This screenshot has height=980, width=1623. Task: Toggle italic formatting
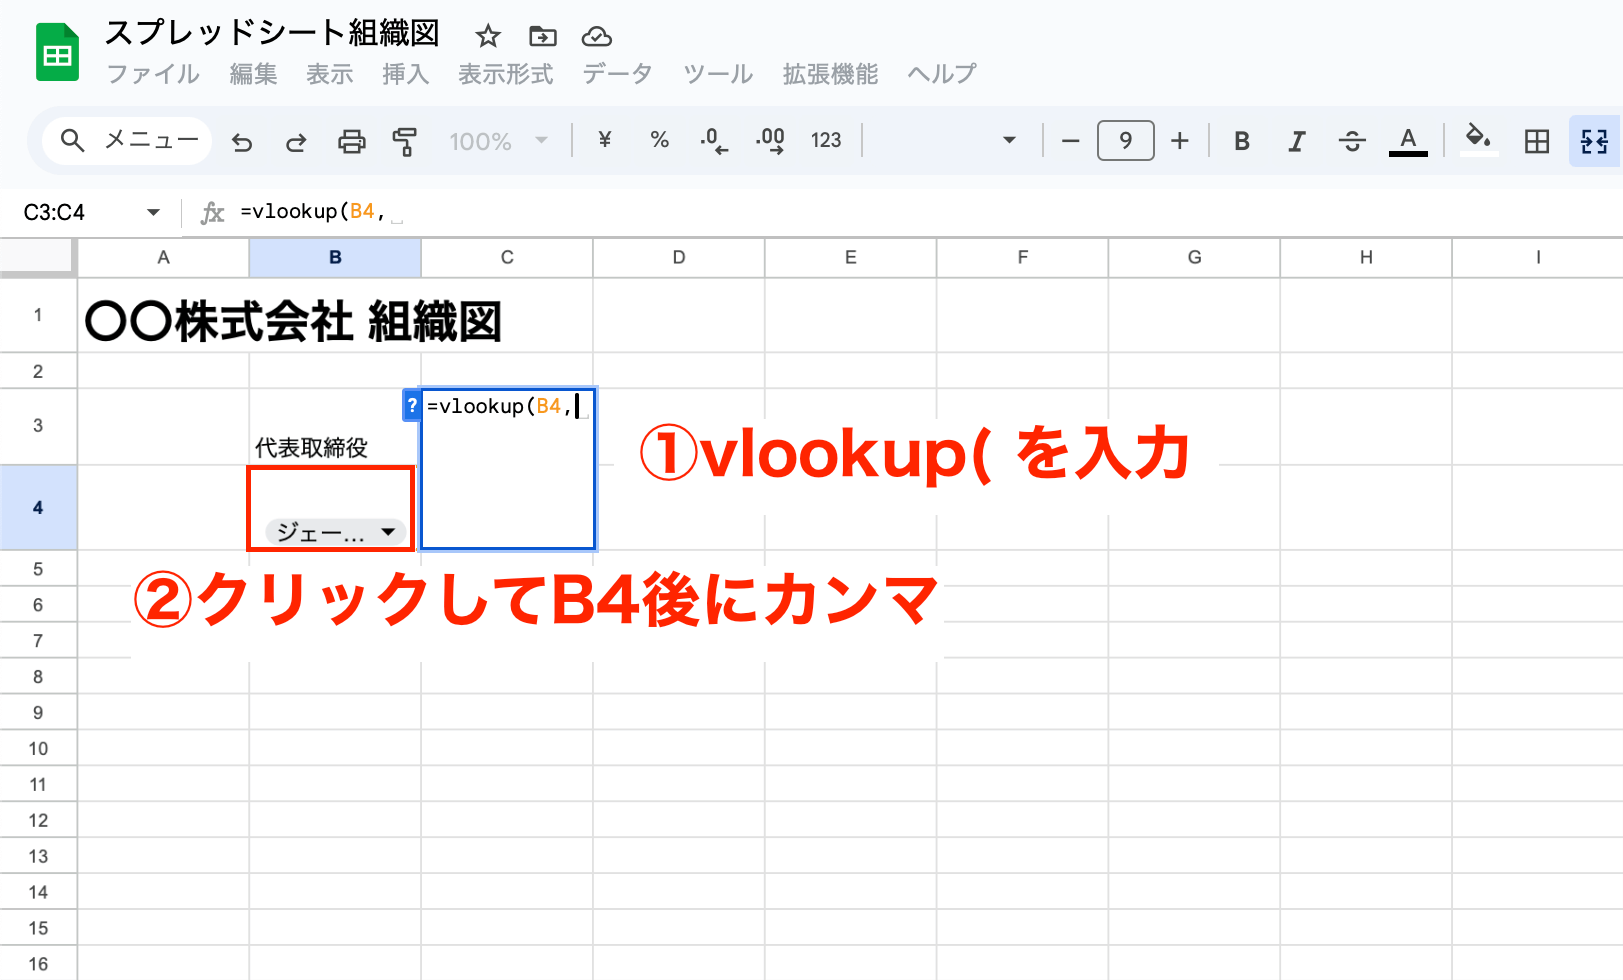click(x=1296, y=141)
